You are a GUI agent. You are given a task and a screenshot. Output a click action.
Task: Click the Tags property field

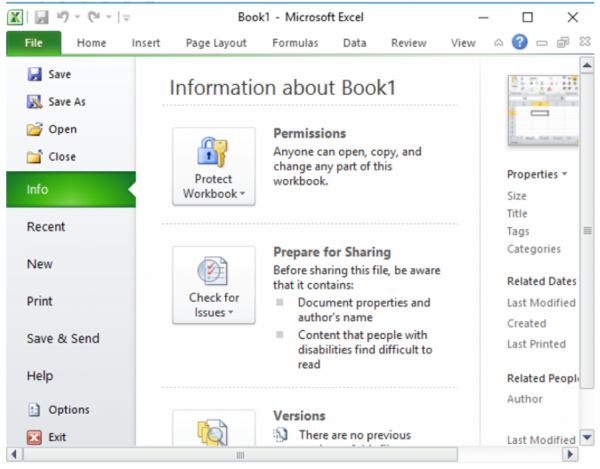(x=518, y=231)
